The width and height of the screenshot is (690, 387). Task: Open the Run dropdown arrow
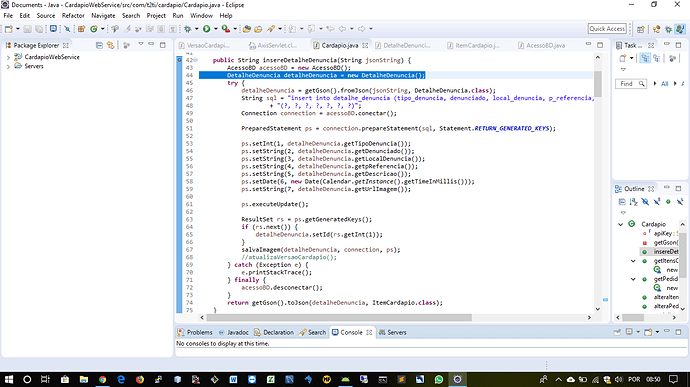pyautogui.click(x=216, y=29)
